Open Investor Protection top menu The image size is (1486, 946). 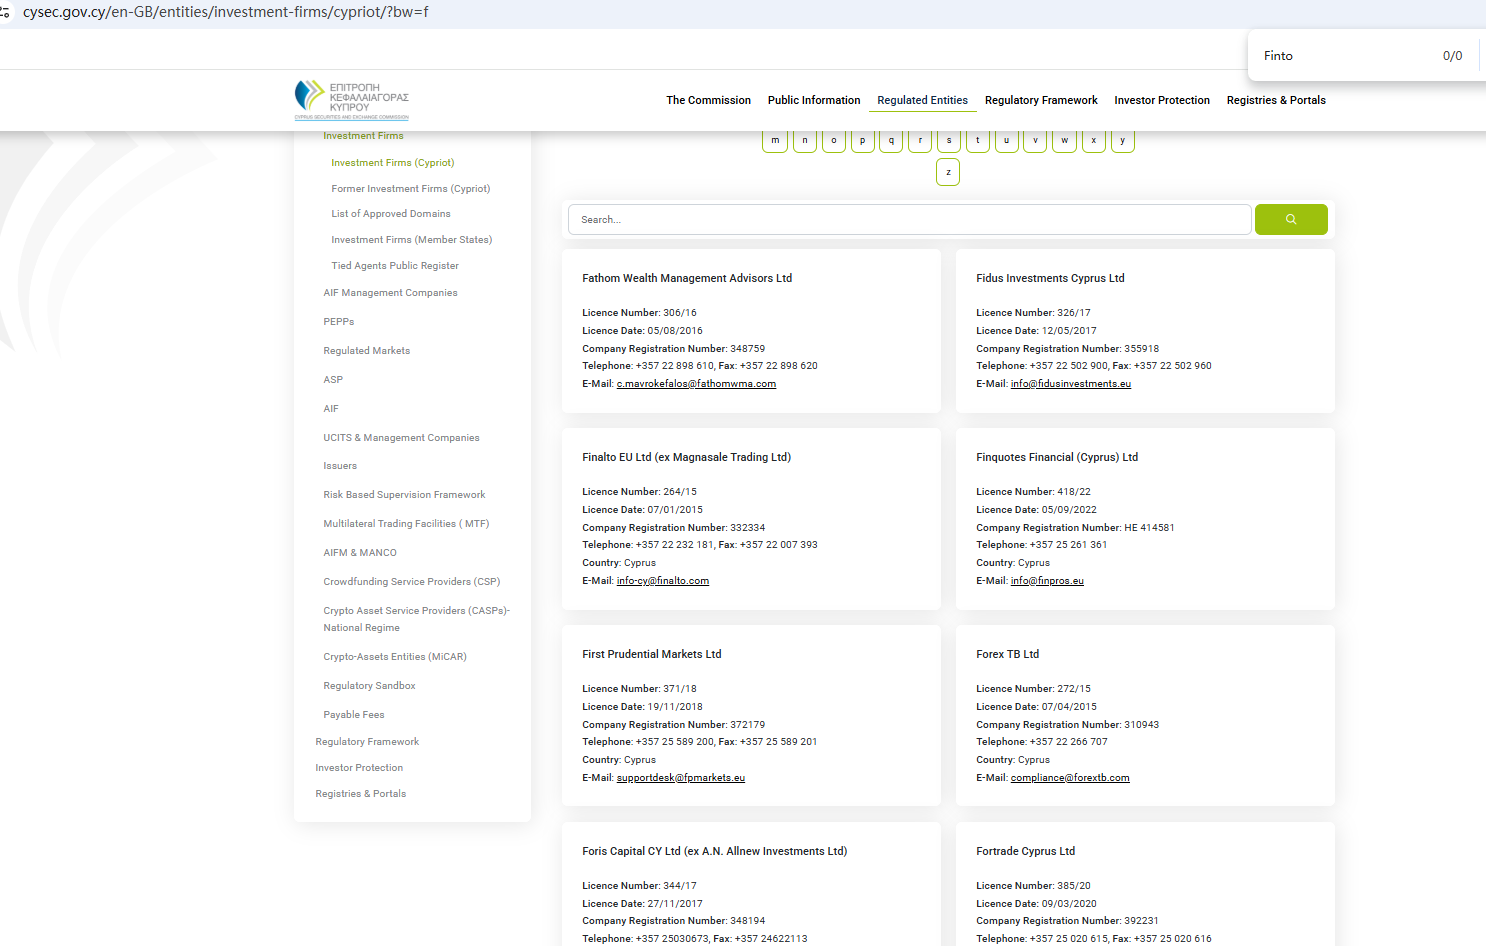coord(1162,100)
